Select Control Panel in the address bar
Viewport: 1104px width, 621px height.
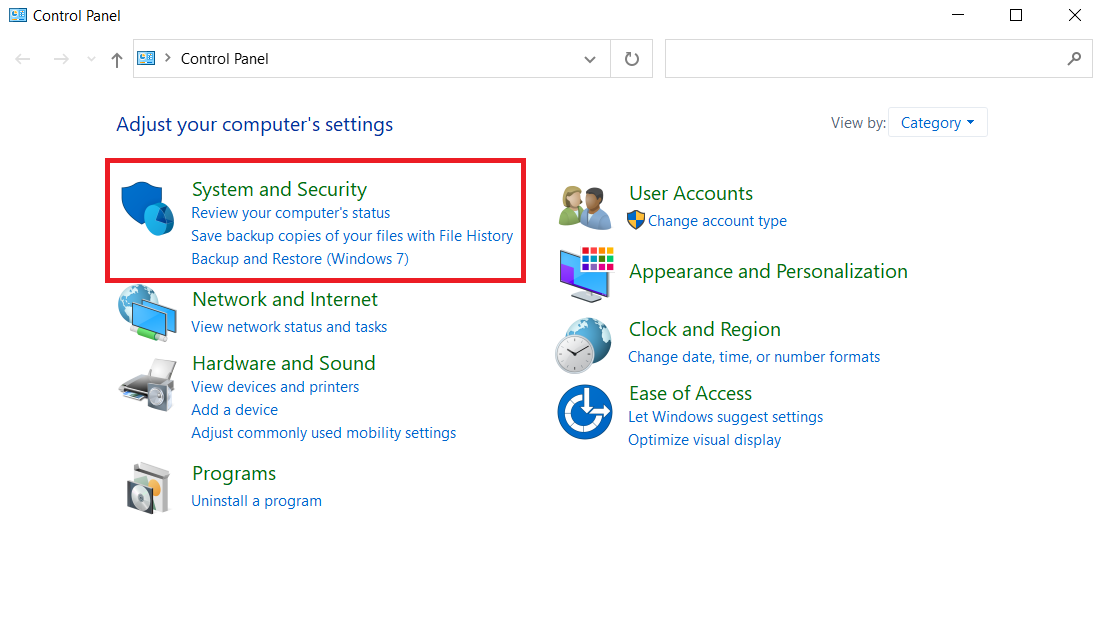225,59
